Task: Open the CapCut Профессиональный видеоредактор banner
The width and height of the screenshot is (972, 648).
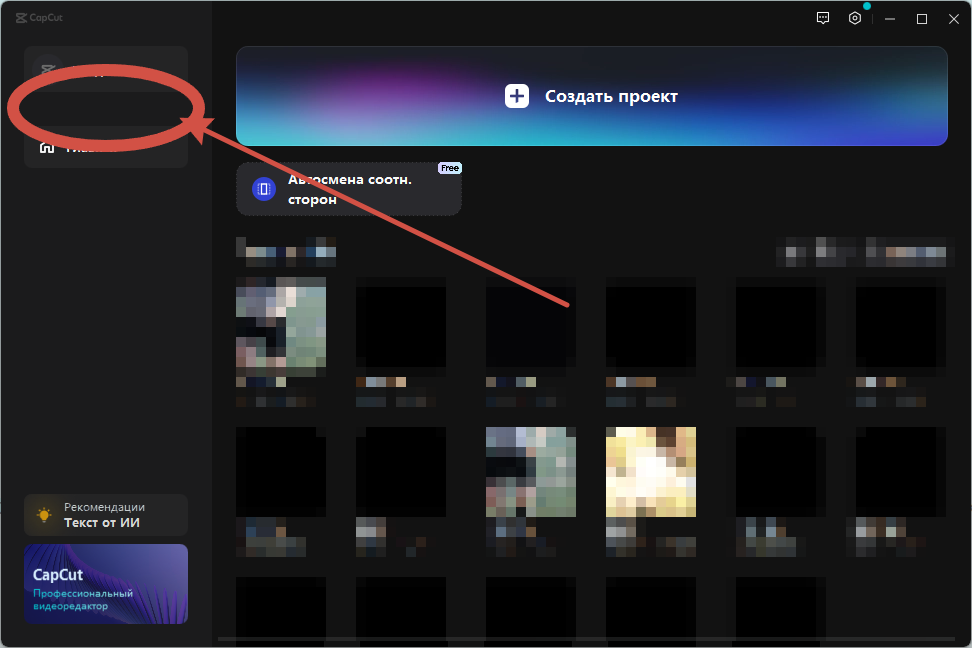Action: (x=106, y=584)
